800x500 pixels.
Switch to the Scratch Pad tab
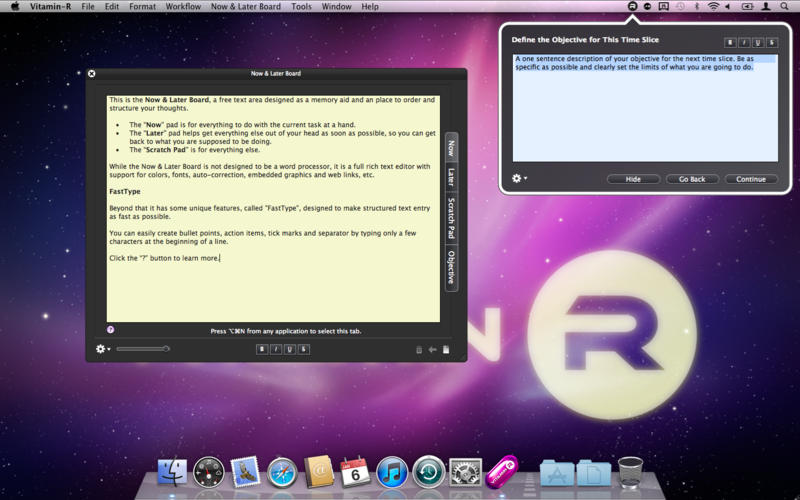pos(451,217)
